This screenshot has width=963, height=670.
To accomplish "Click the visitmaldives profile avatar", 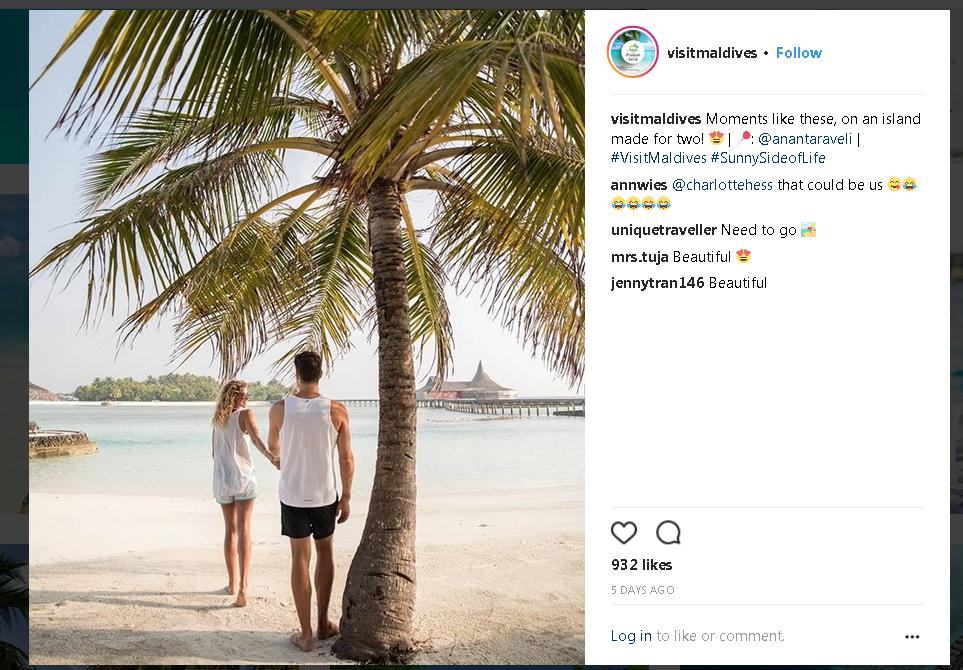I will [632, 52].
